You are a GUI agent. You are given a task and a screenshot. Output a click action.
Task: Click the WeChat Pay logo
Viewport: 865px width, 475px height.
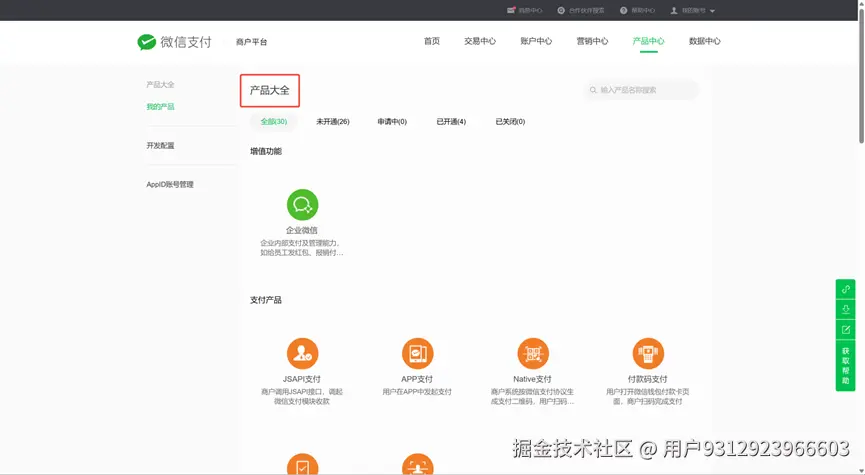[x=174, y=42]
